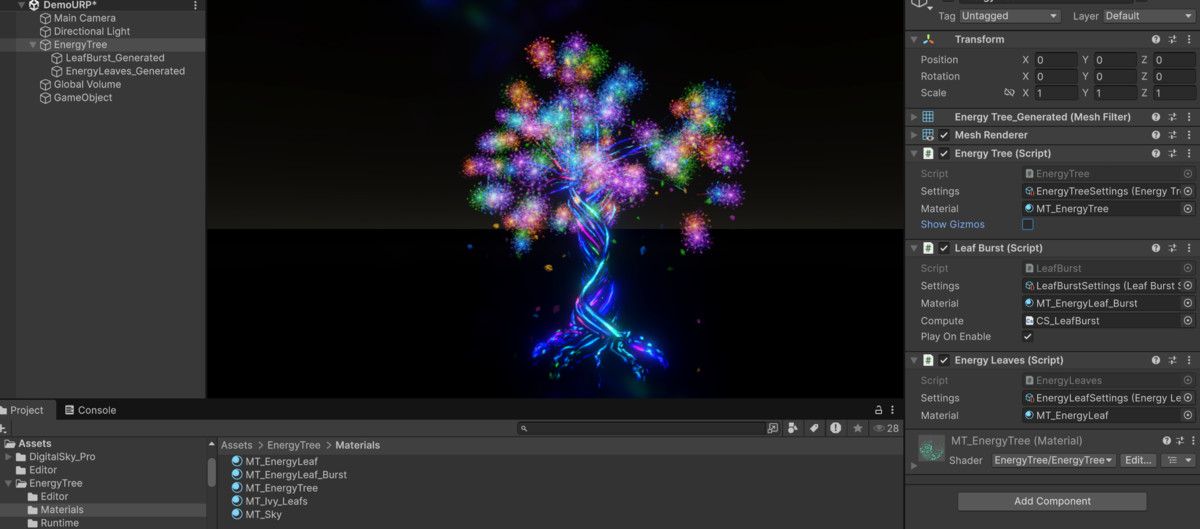Open object picker for EnergyTreeSettings field
1200x529 pixels.
(x=1188, y=191)
